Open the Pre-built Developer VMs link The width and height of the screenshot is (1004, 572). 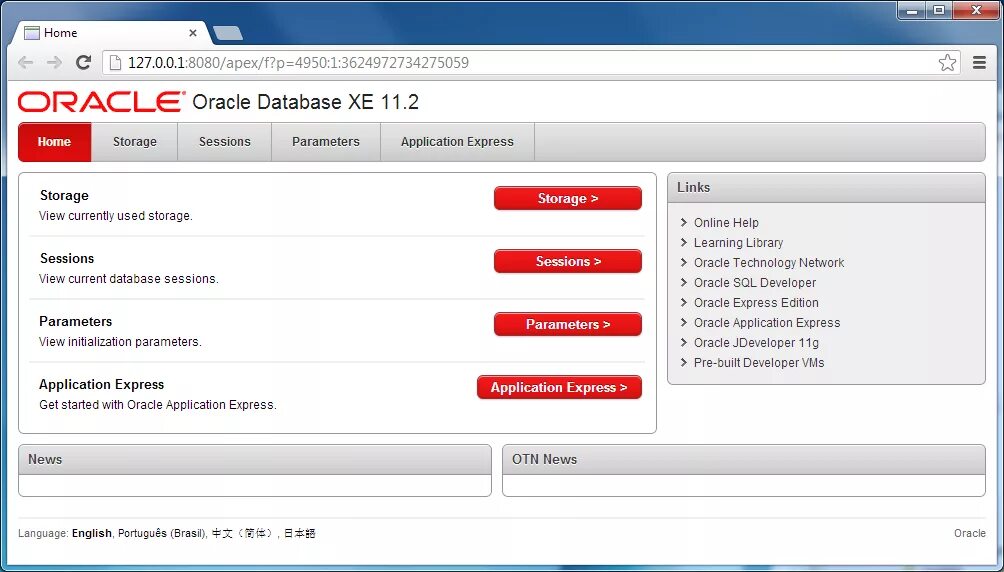(759, 363)
